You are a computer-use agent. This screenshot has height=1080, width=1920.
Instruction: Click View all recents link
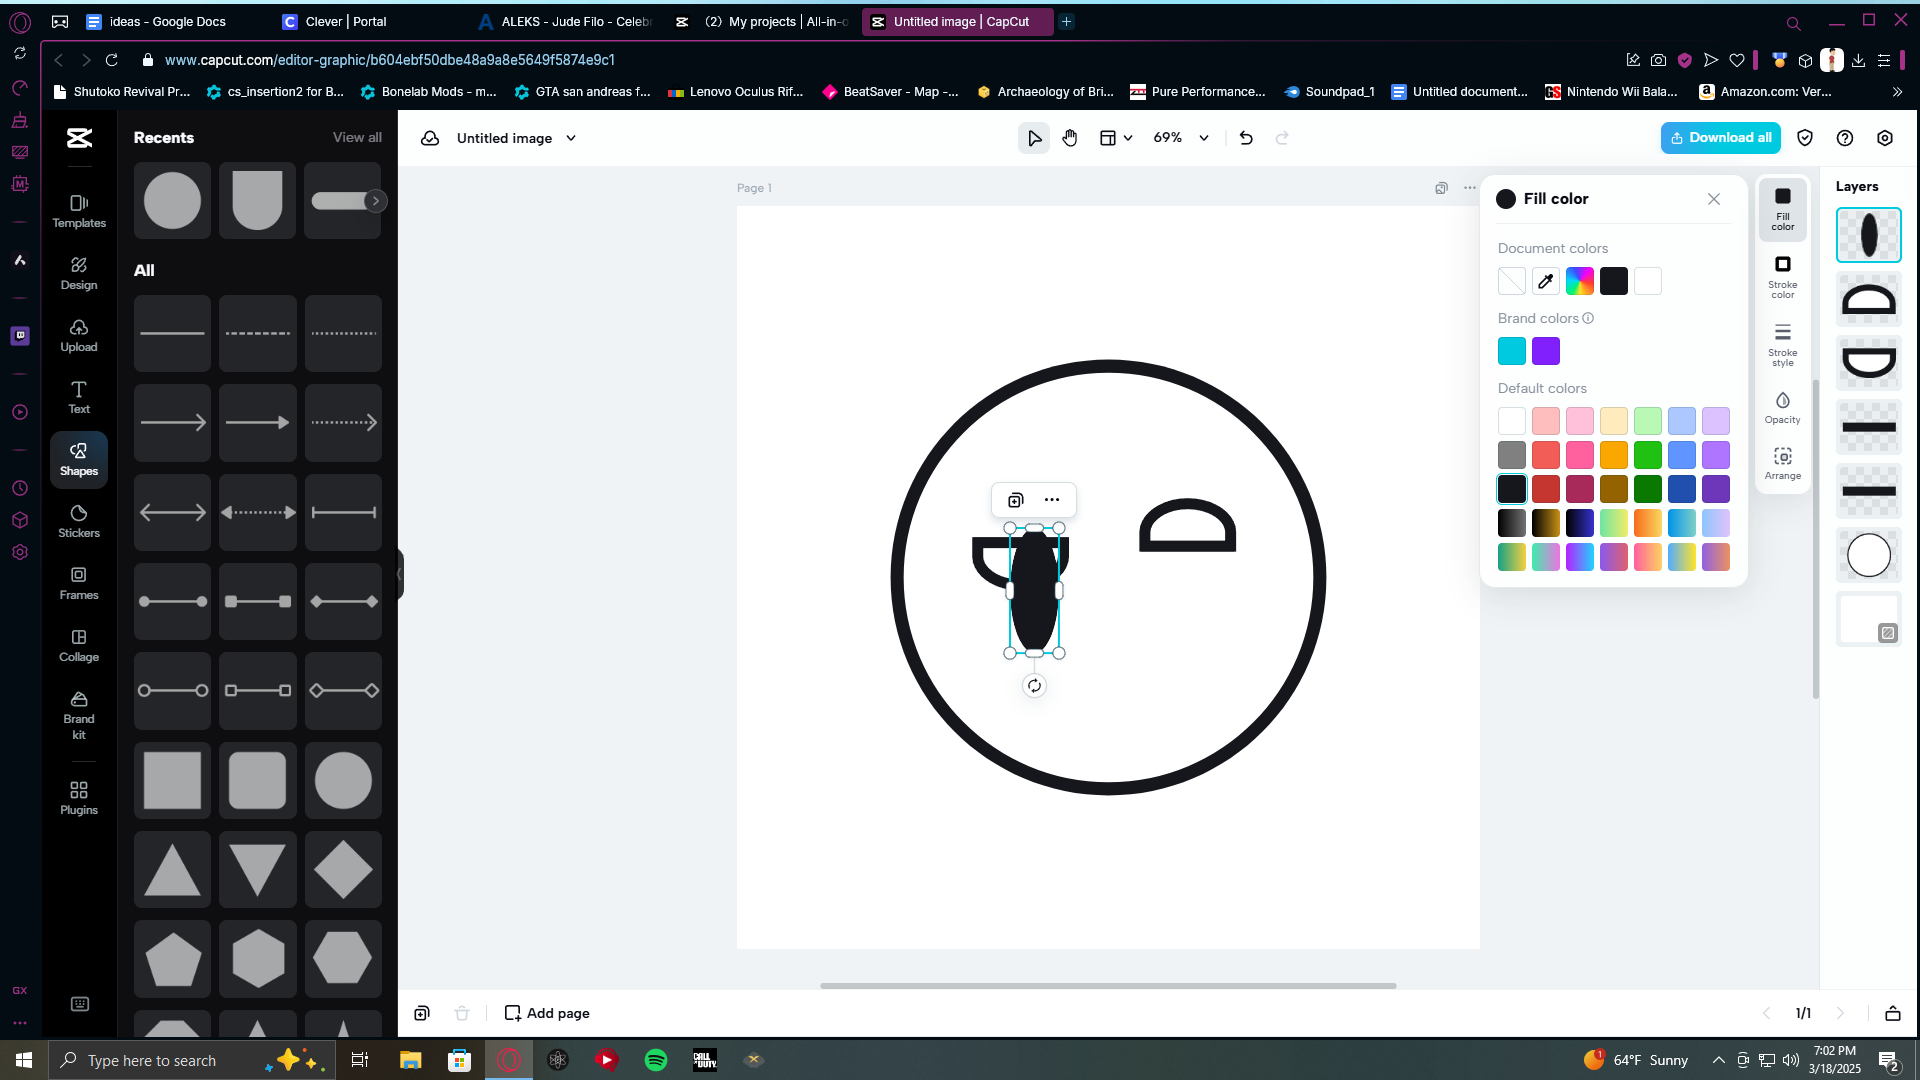357,138
